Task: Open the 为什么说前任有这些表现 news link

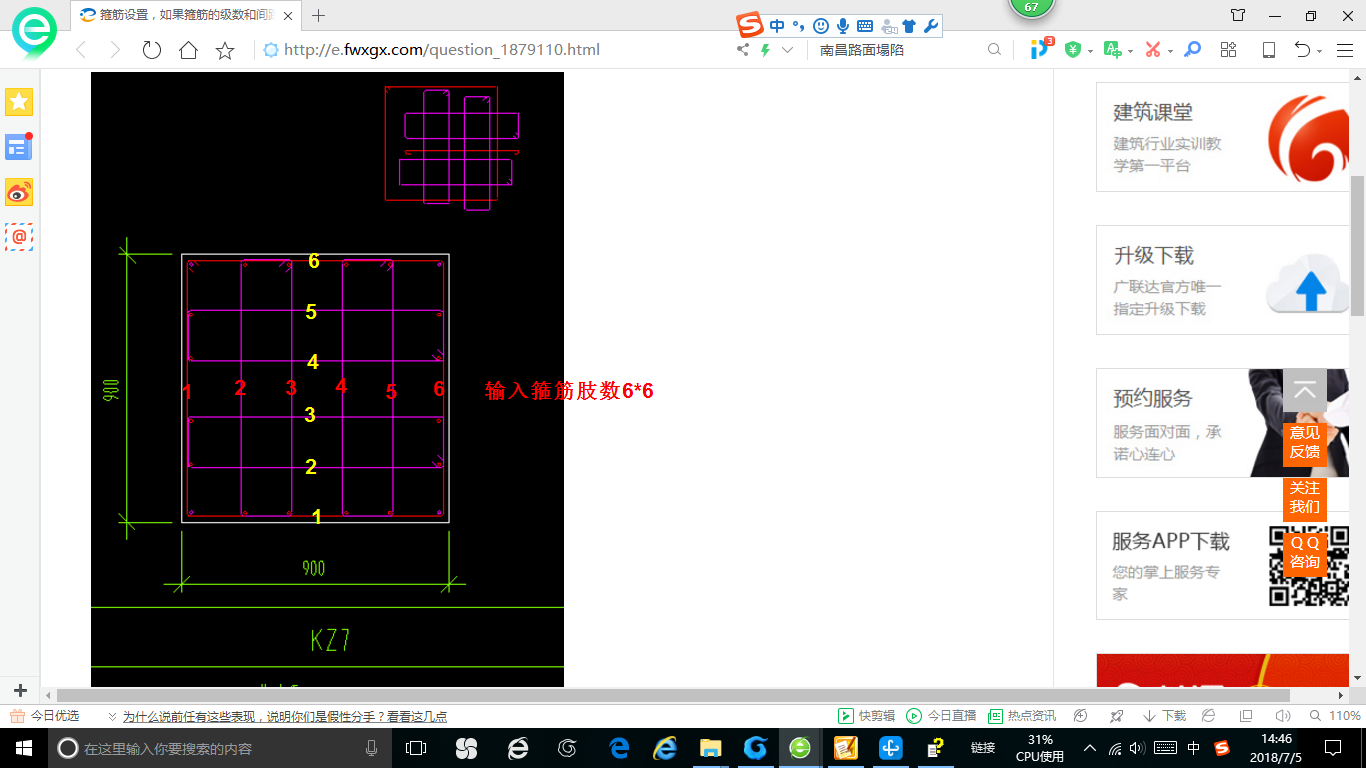Action: [285, 716]
